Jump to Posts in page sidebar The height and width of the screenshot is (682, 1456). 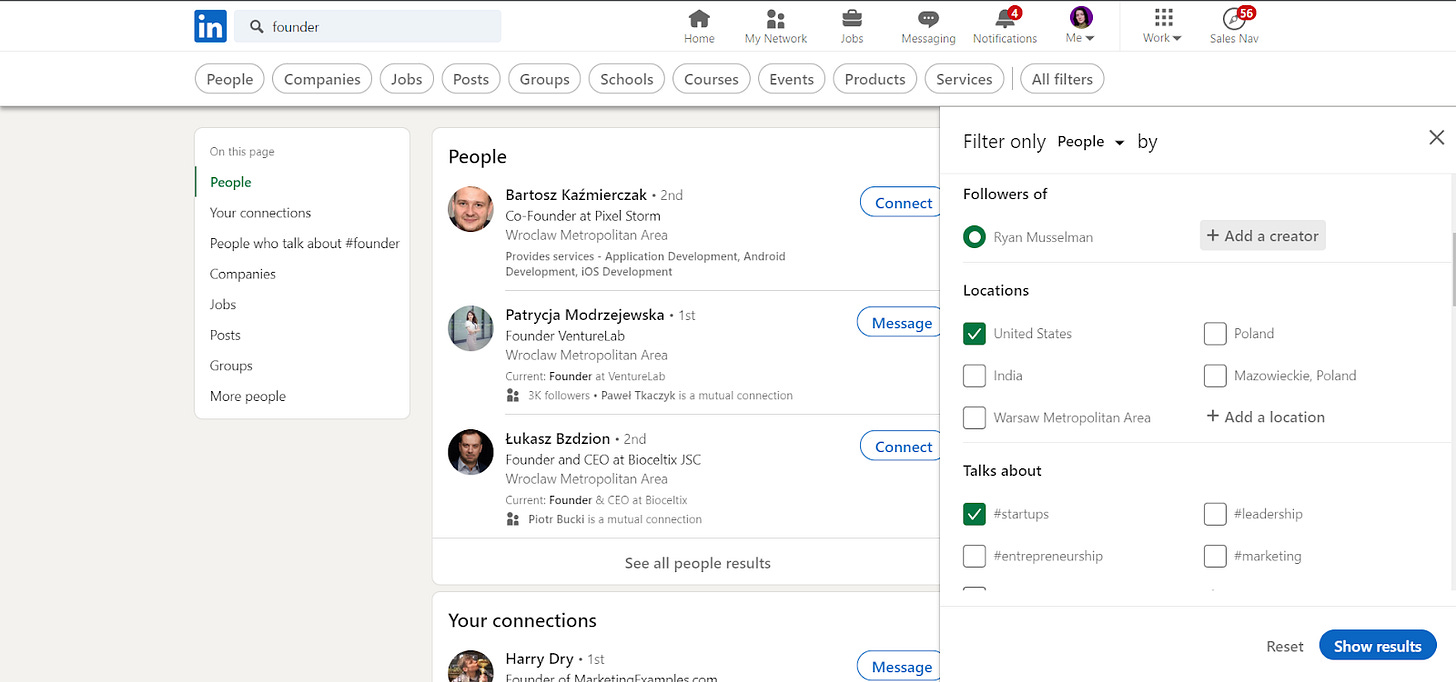(225, 335)
